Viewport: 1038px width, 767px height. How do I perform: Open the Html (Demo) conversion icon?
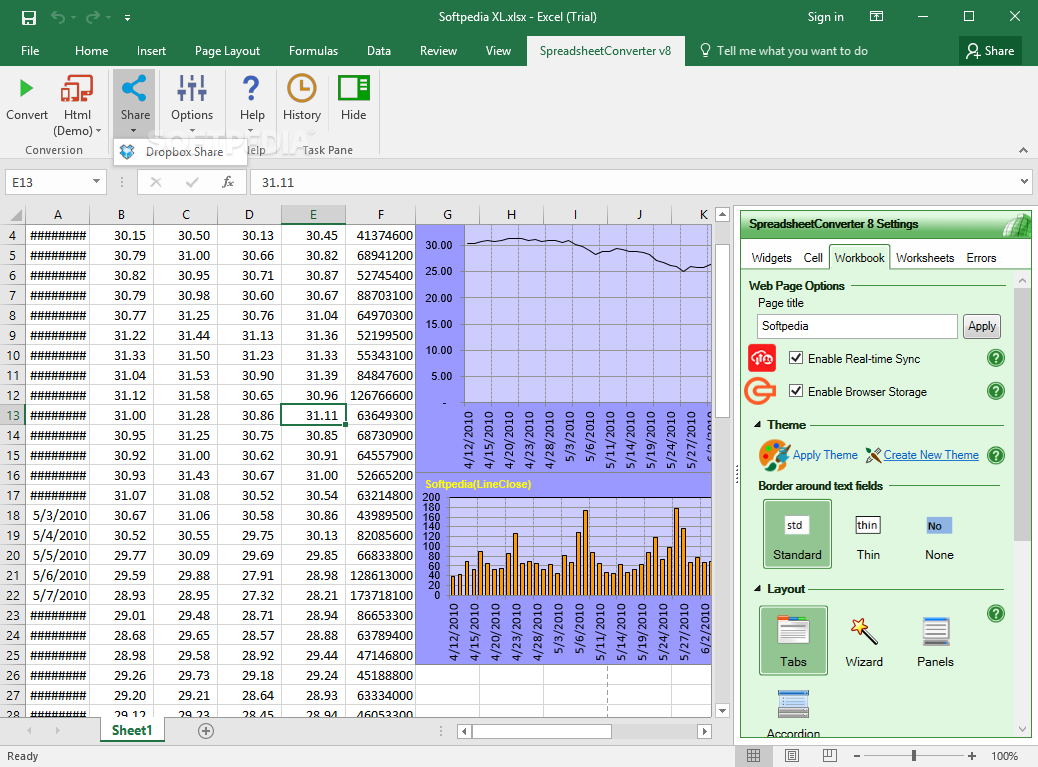pyautogui.click(x=77, y=90)
